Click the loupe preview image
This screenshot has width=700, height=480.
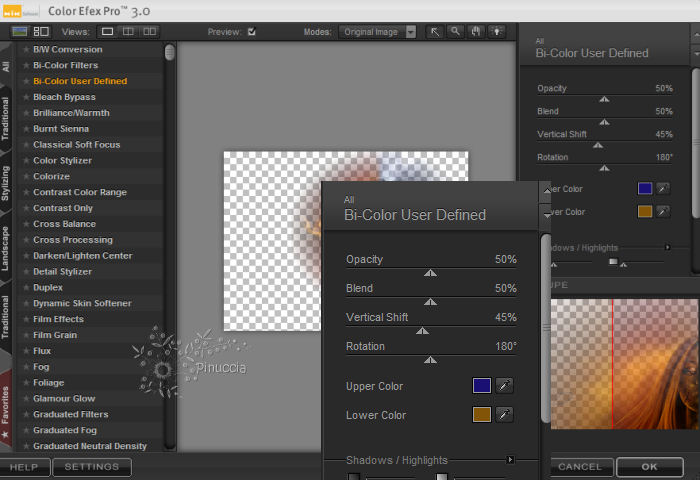point(625,364)
